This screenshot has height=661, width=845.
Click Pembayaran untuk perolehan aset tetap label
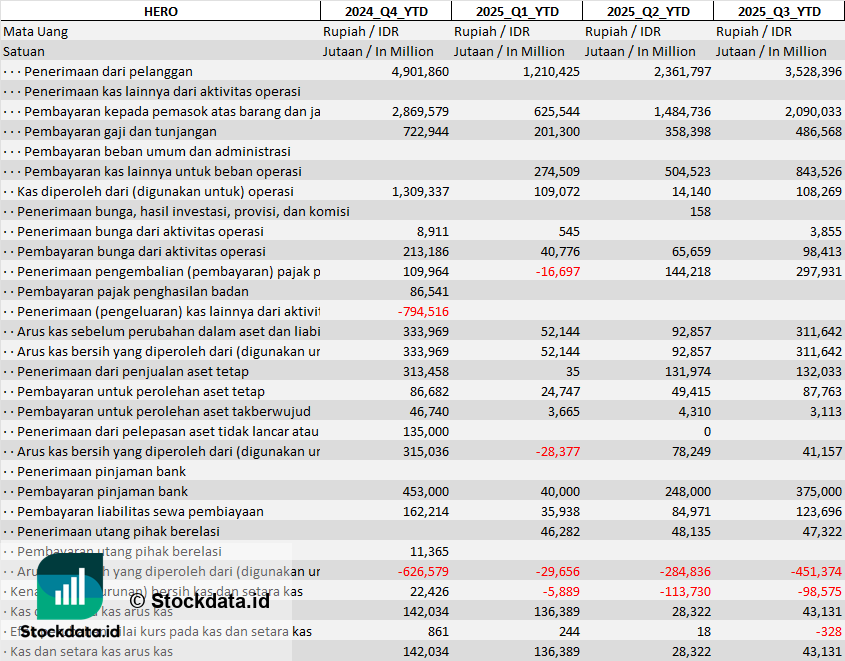(141, 392)
